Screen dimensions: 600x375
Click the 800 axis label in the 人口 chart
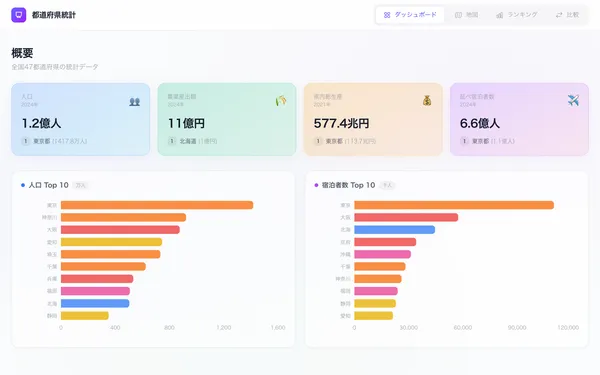tap(169, 328)
